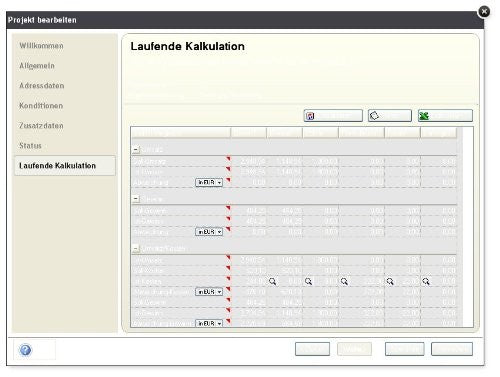Click the third button in the bottom row
Viewport: 500px width, 377px height.
[405, 349]
